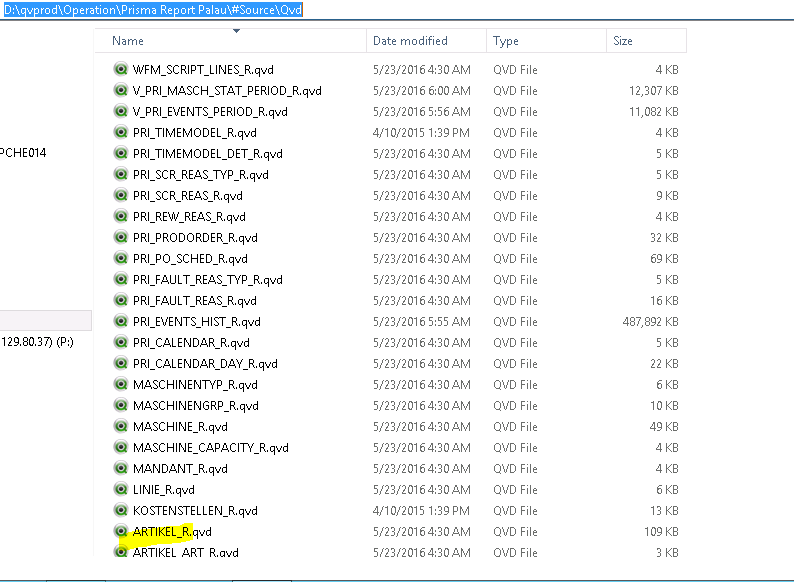Click the address bar path field
794x582 pixels.
pos(153,10)
